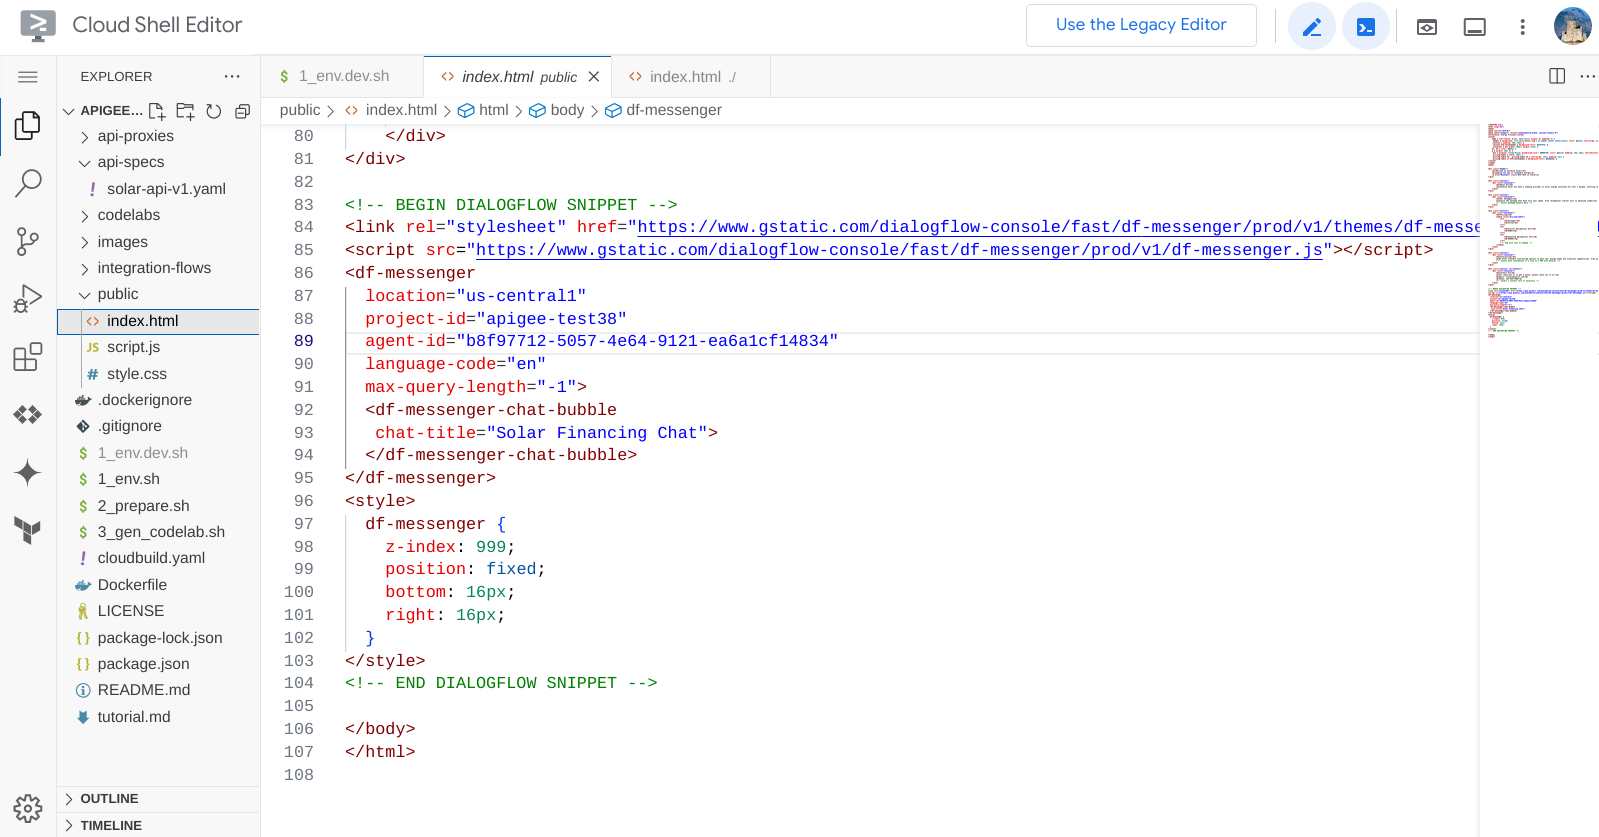Open 3_gen_codelab.sh script
Screen dimensions: 1599x837
point(161,532)
